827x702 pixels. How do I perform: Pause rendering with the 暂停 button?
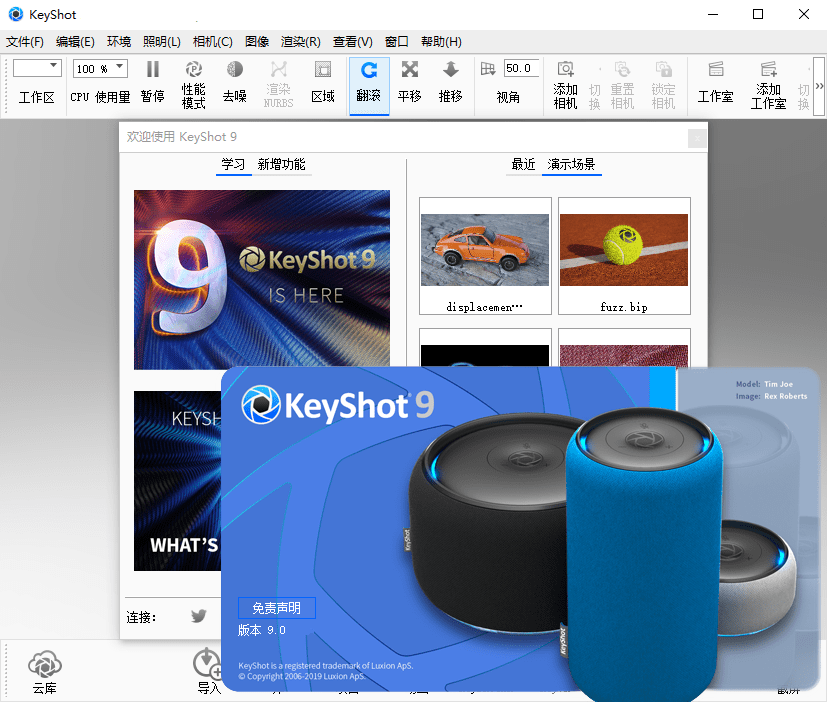152,83
